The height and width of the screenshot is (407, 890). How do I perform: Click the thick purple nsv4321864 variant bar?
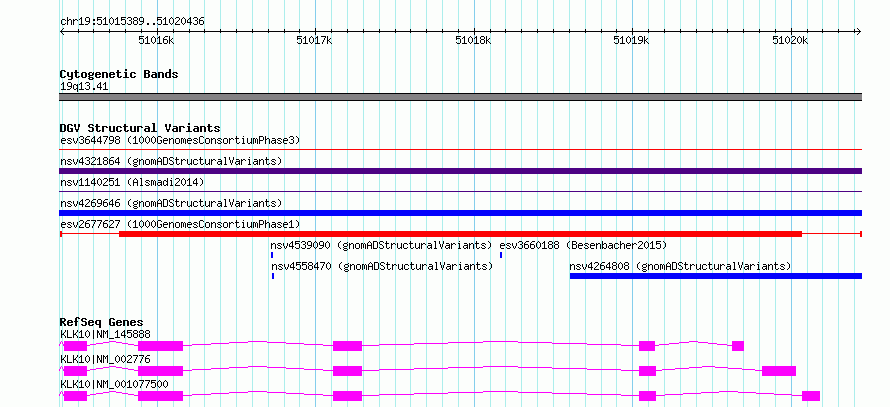pyautogui.click(x=460, y=171)
